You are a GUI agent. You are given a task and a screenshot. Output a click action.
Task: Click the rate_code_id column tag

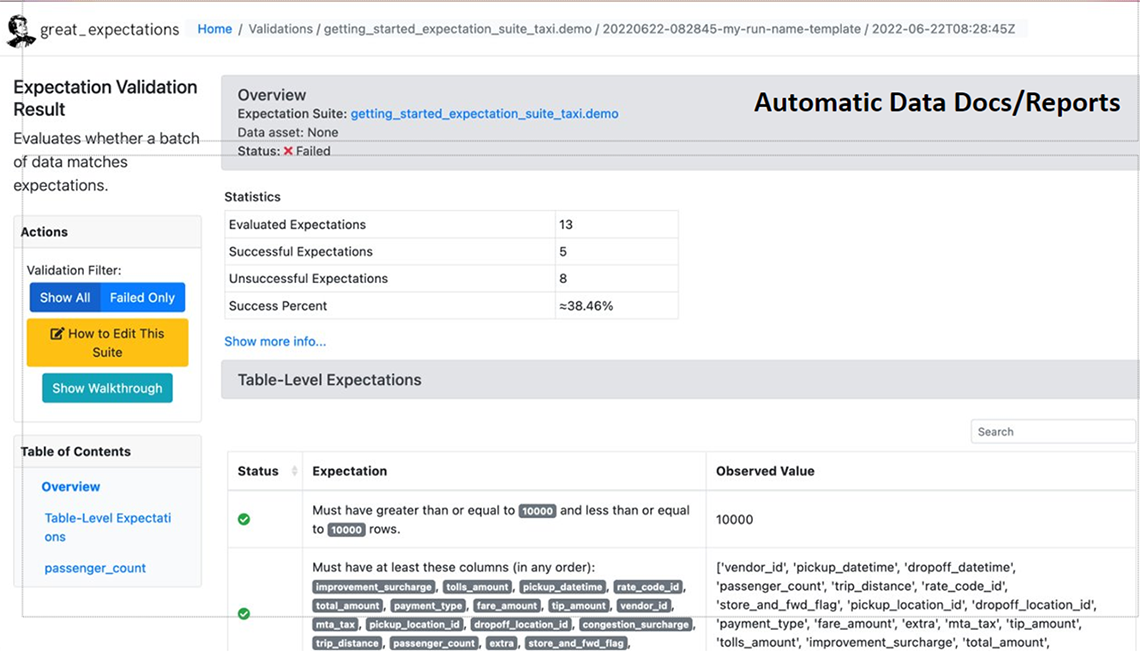pos(648,587)
